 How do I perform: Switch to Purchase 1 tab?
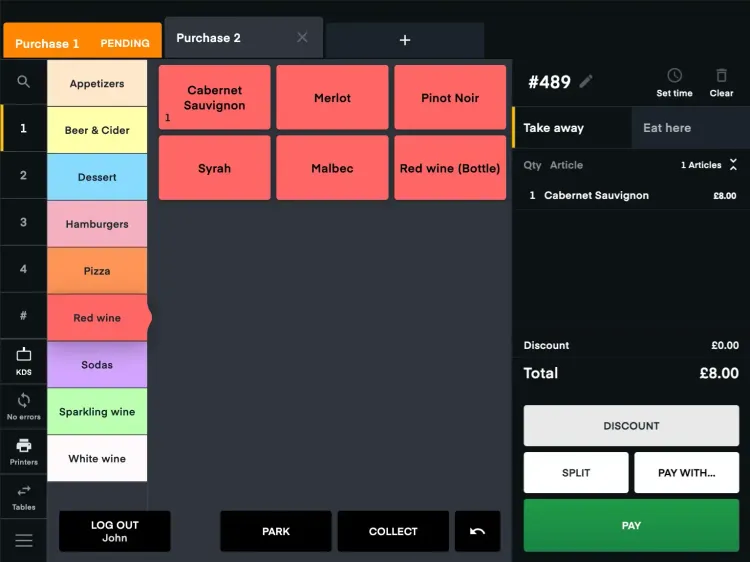click(82, 41)
